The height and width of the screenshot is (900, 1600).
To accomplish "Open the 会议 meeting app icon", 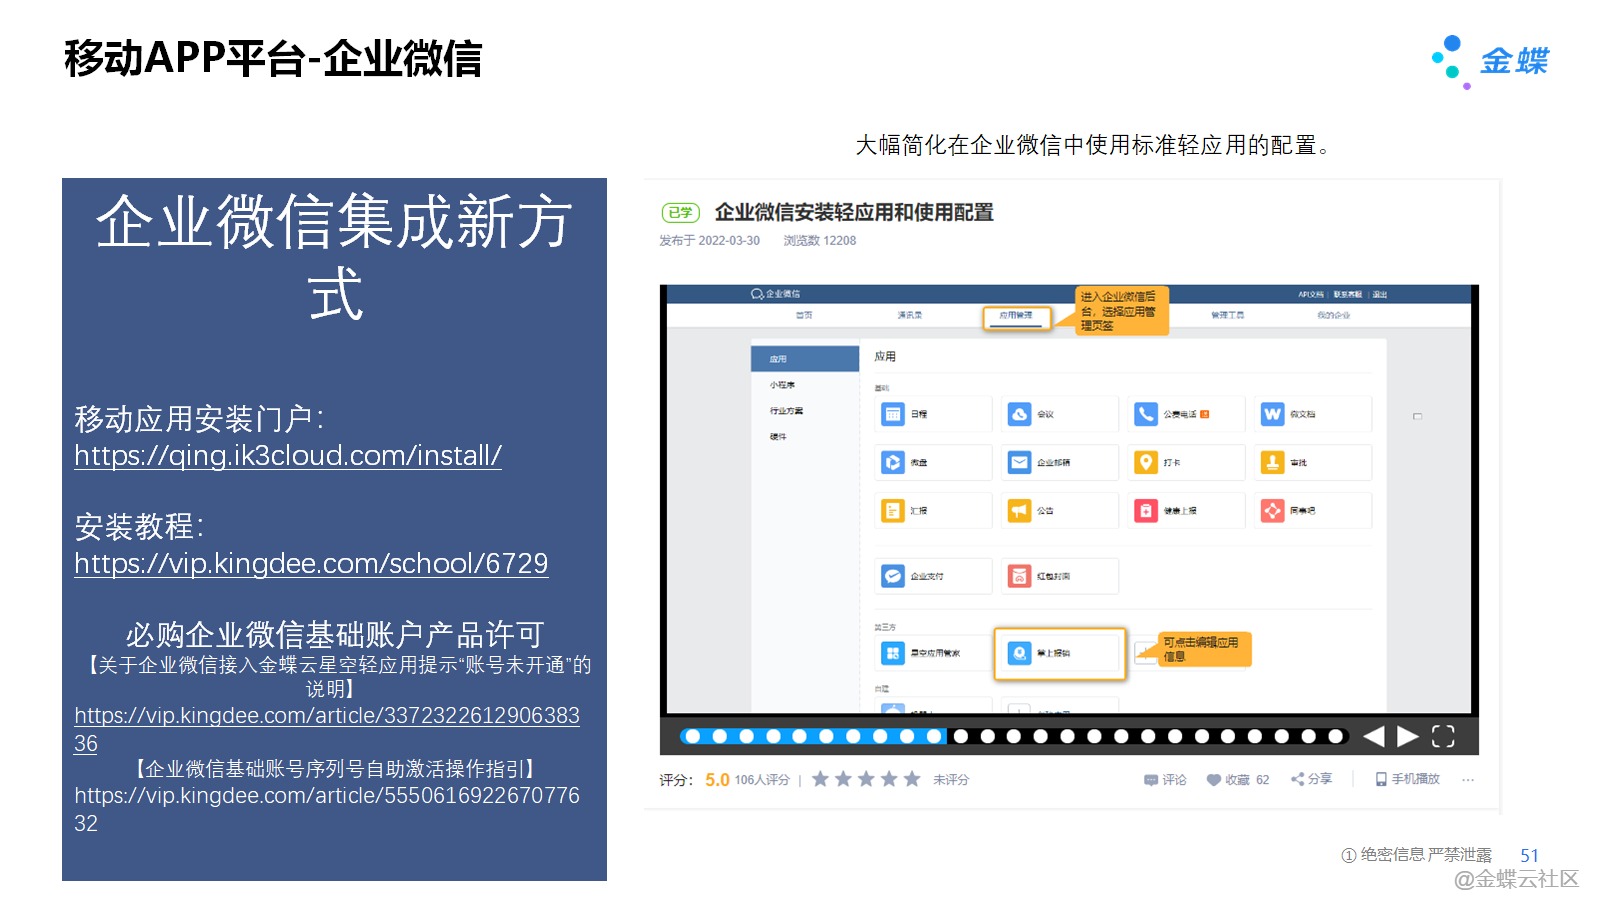I will (x=1019, y=414).
